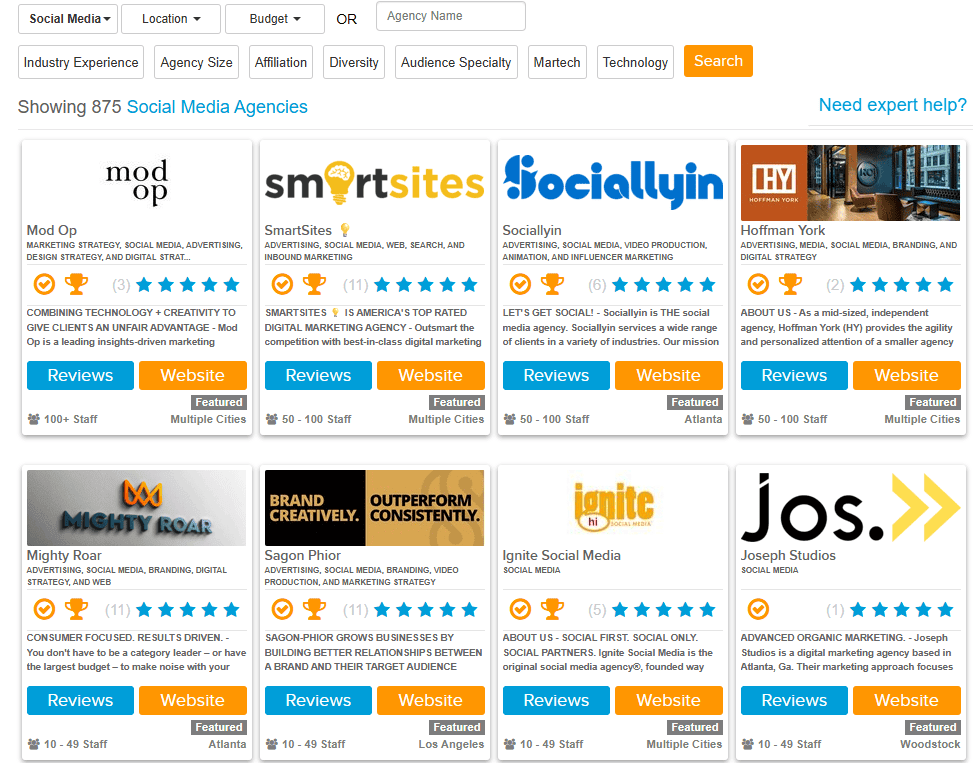Click Sociallyin trophy award icon
The image size is (973, 763).
coord(552,284)
